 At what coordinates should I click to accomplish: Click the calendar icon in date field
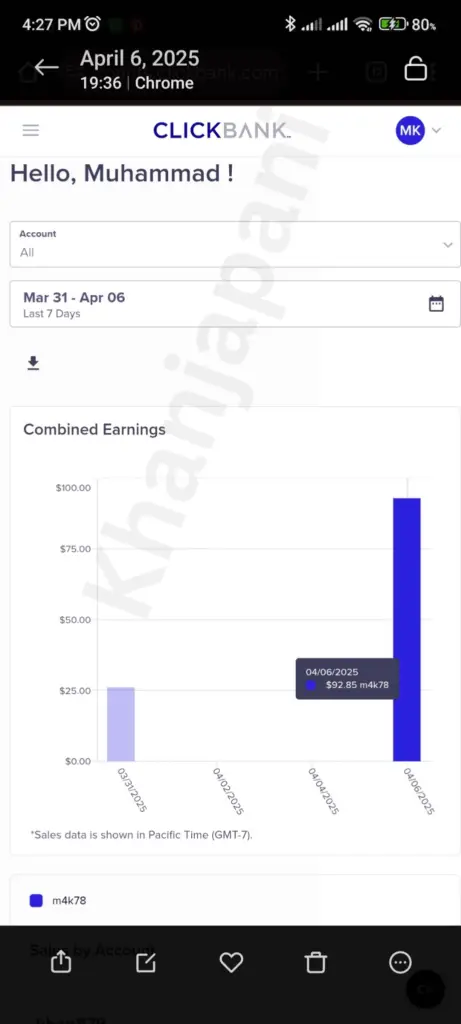[436, 304]
